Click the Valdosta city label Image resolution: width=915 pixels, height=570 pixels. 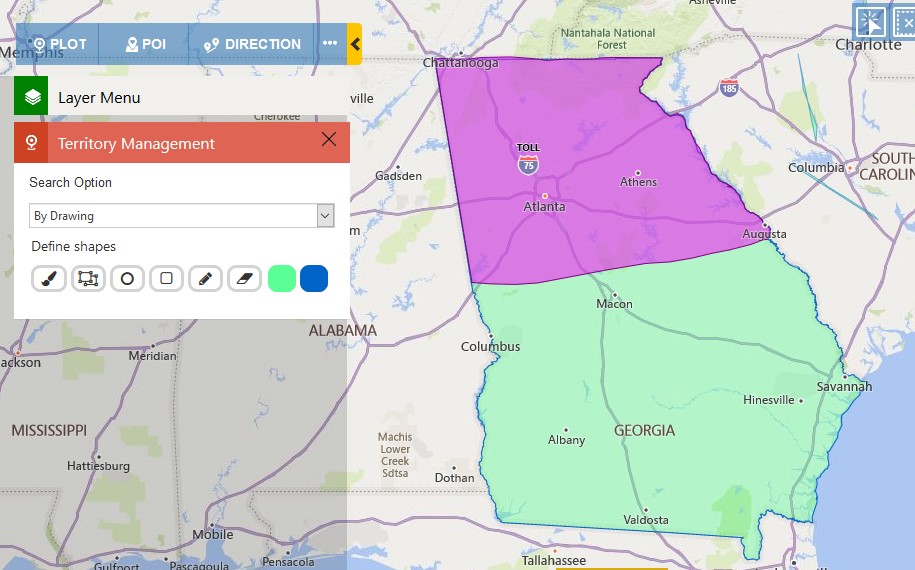pos(645,520)
